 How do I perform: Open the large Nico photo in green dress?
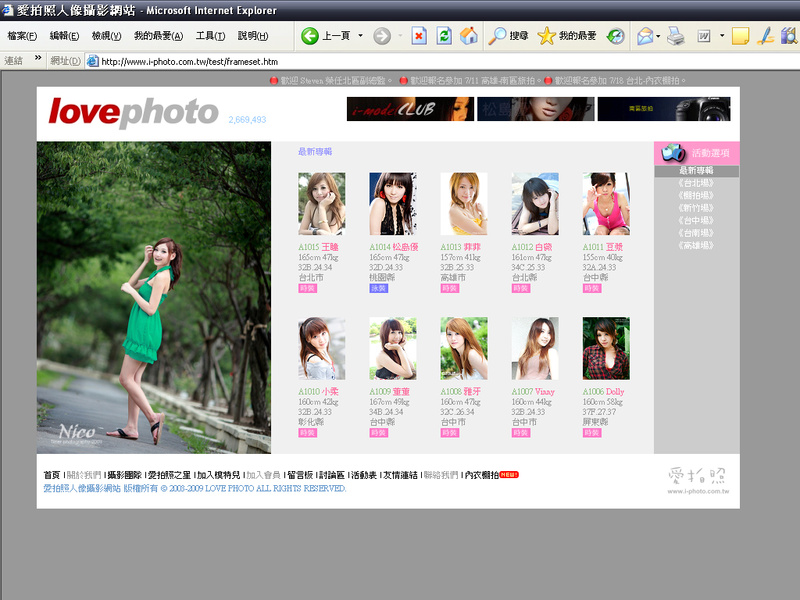(154, 297)
